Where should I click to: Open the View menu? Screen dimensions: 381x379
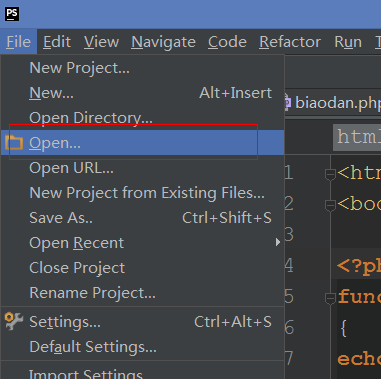point(101,42)
